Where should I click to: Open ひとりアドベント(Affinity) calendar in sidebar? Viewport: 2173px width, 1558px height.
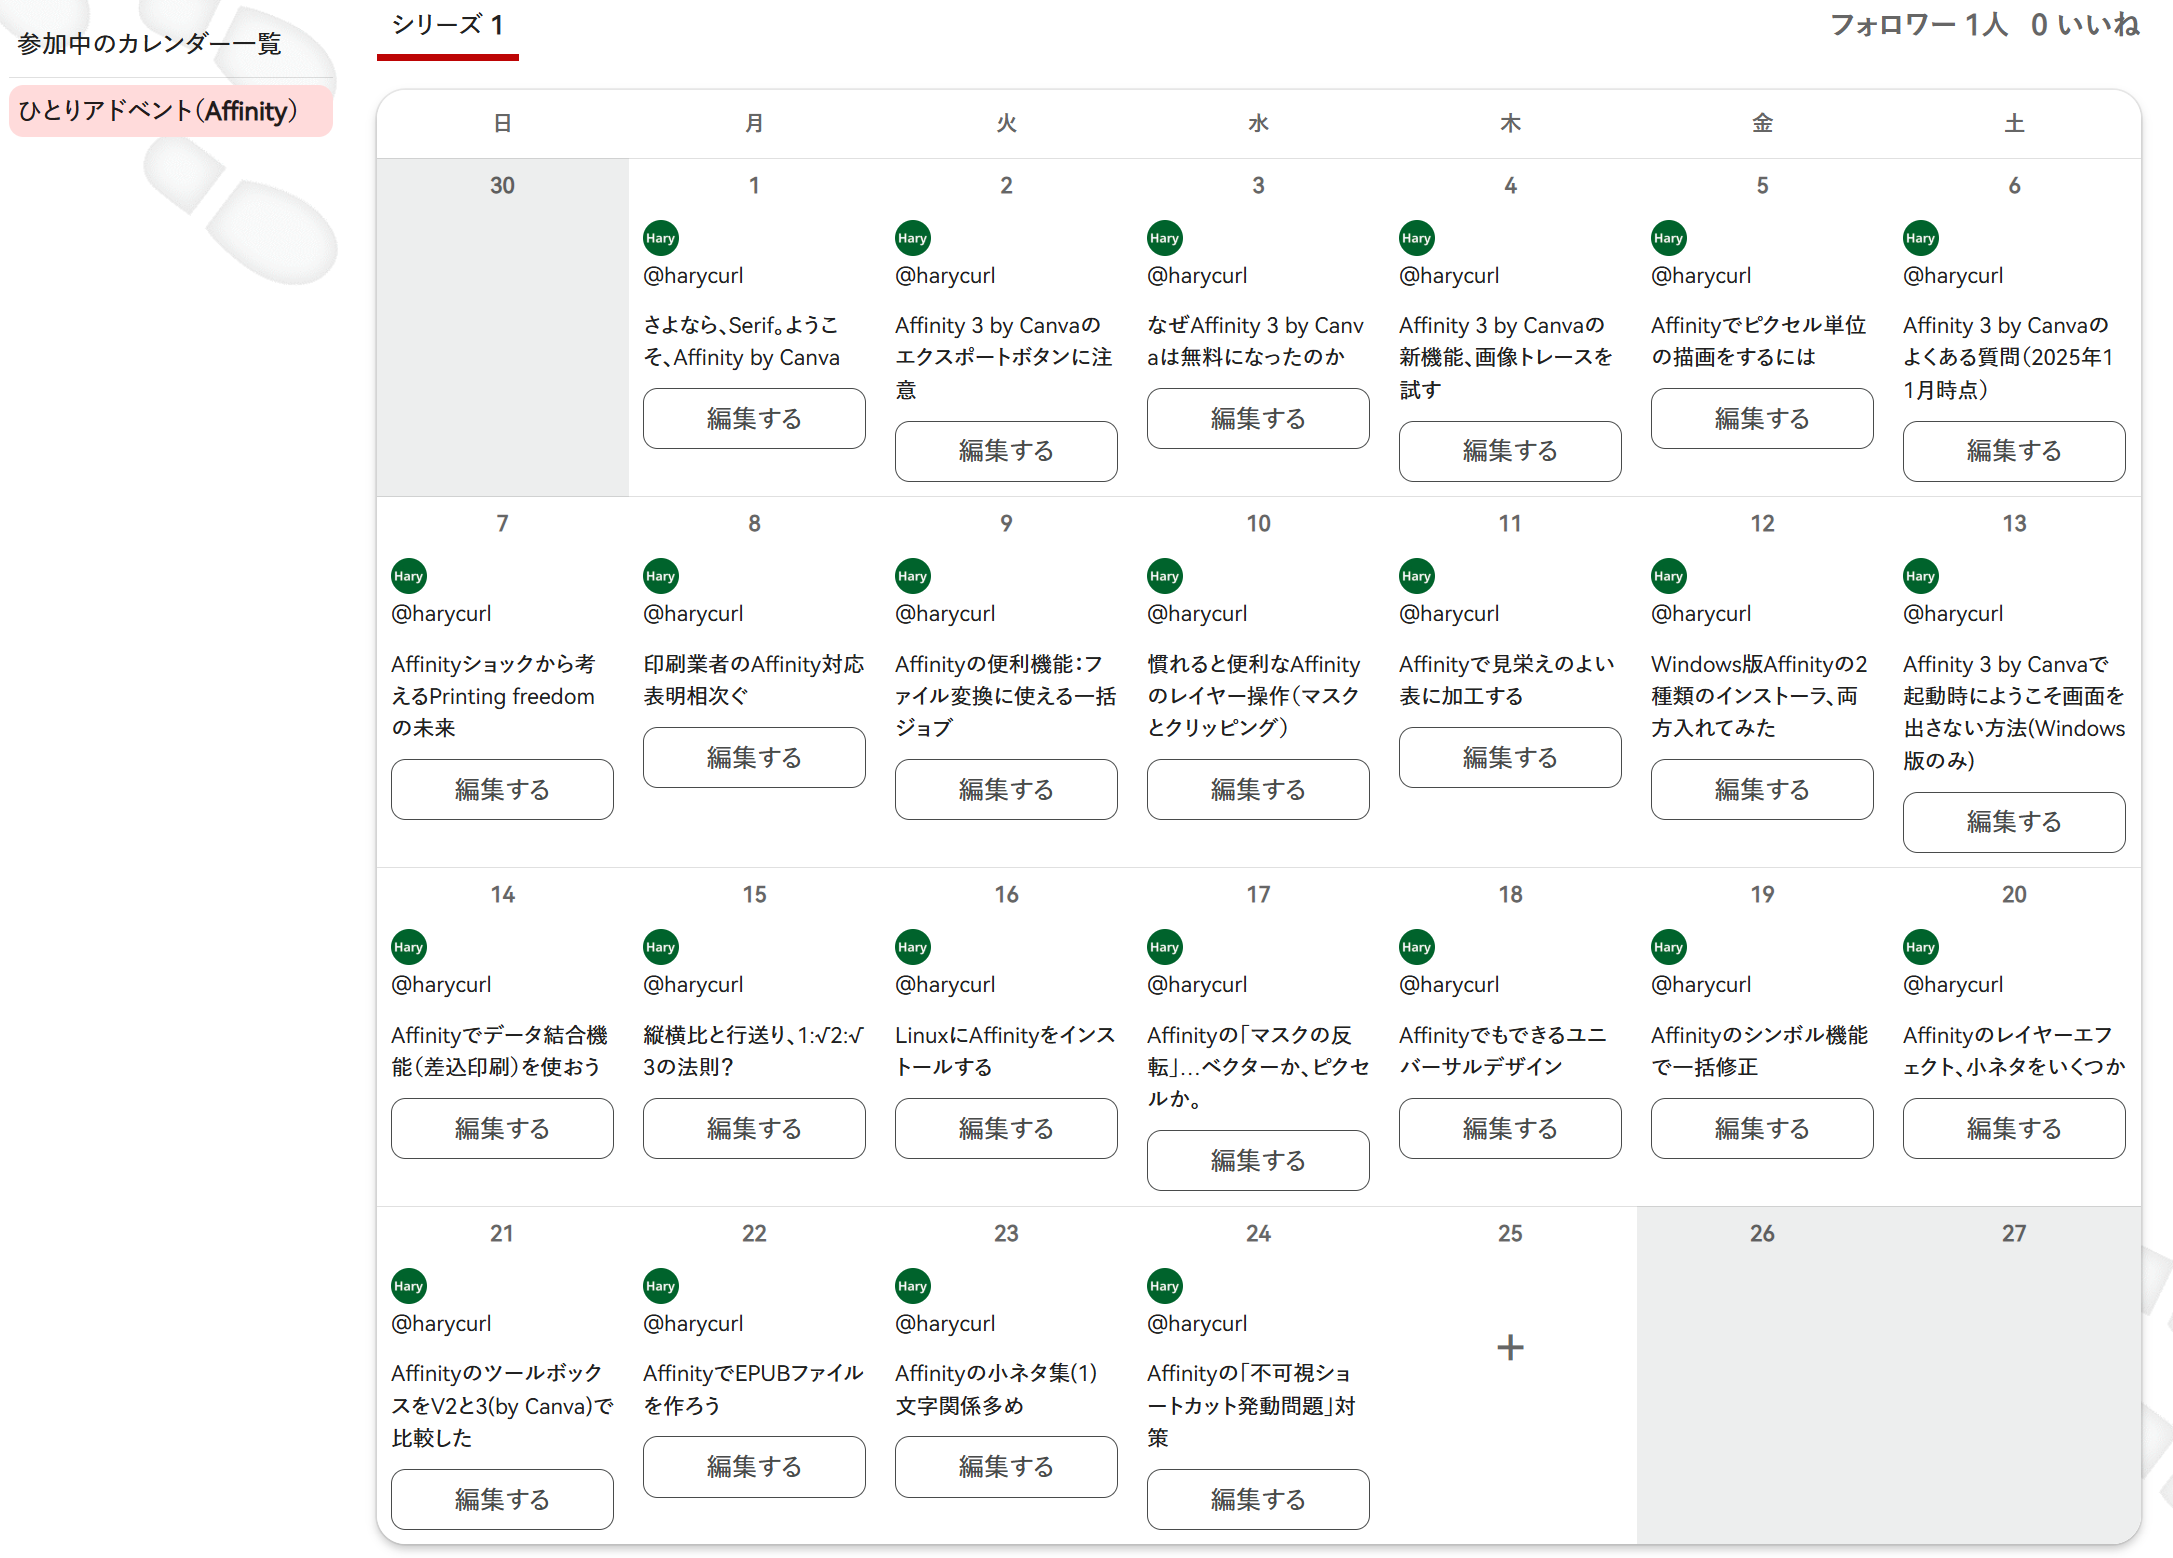click(x=158, y=111)
